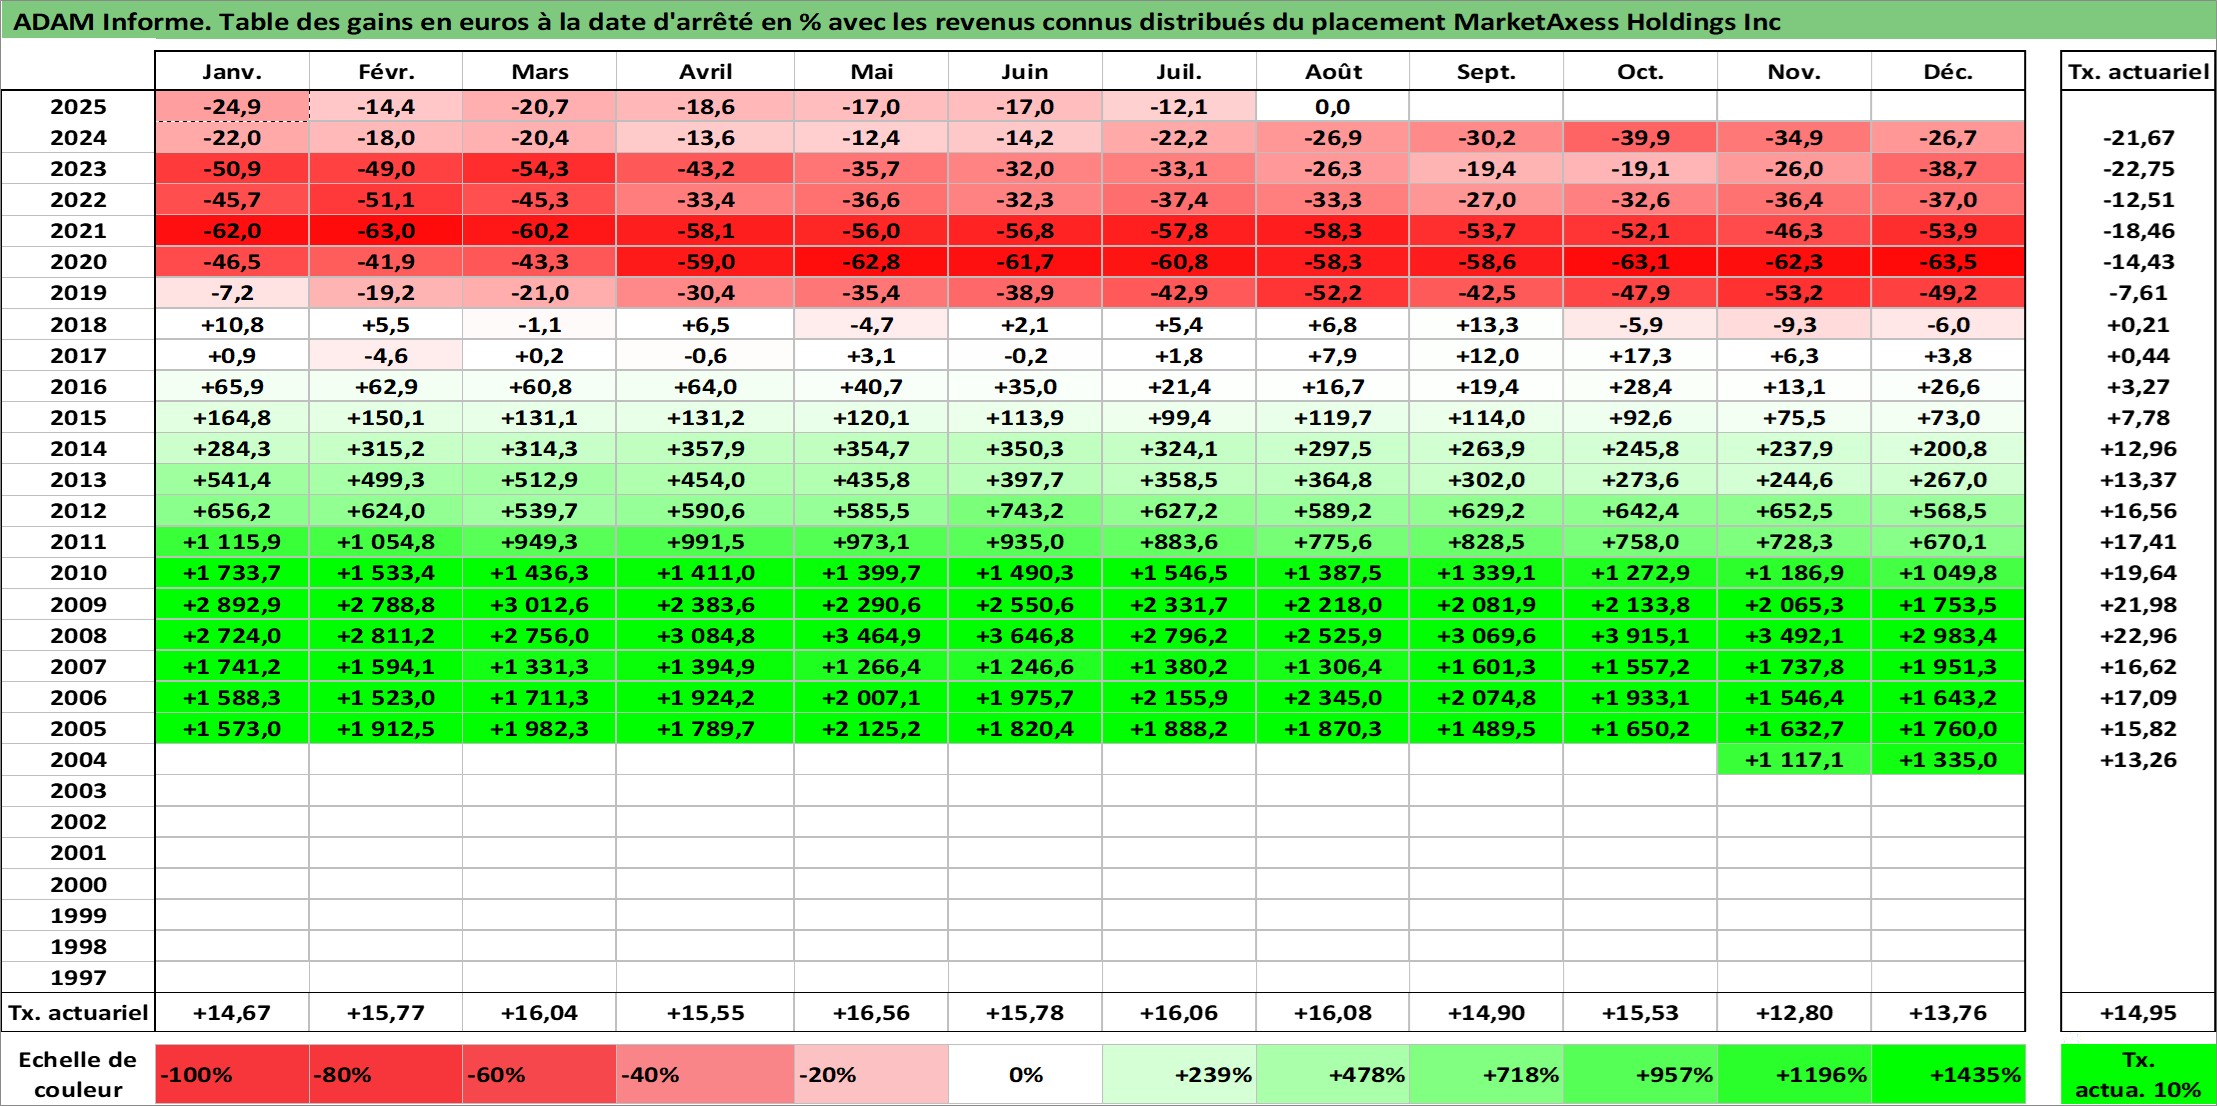
Task: Select the Mars column header
Action: 540,71
